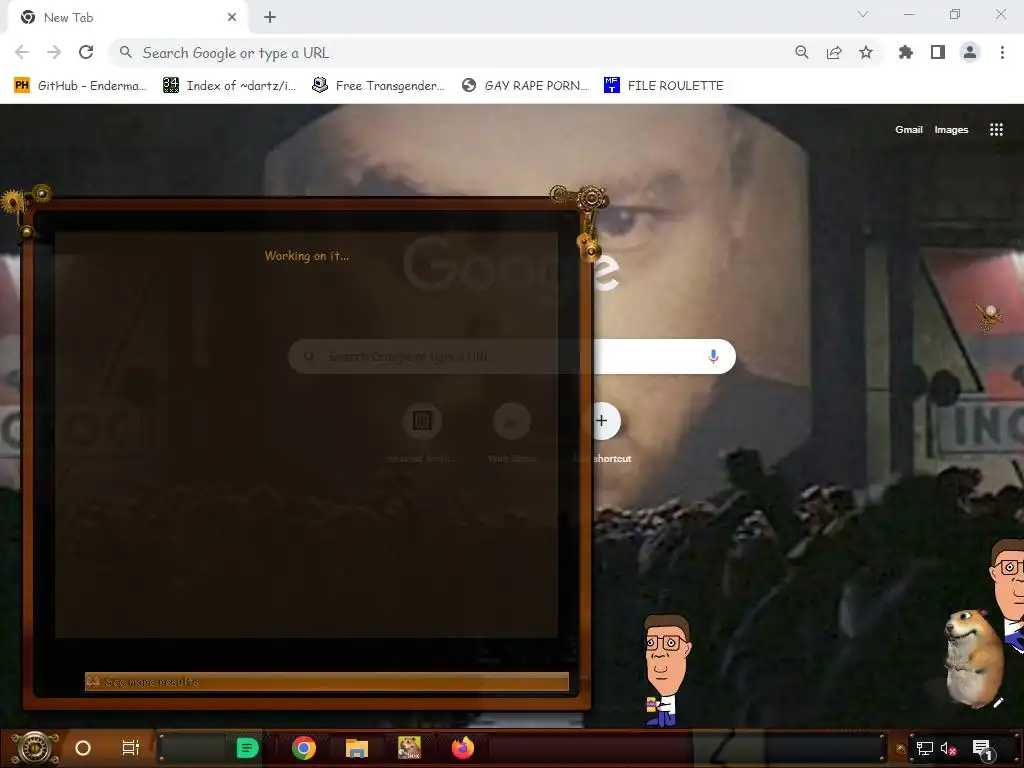Open File Explorer from the taskbar

(x=357, y=748)
